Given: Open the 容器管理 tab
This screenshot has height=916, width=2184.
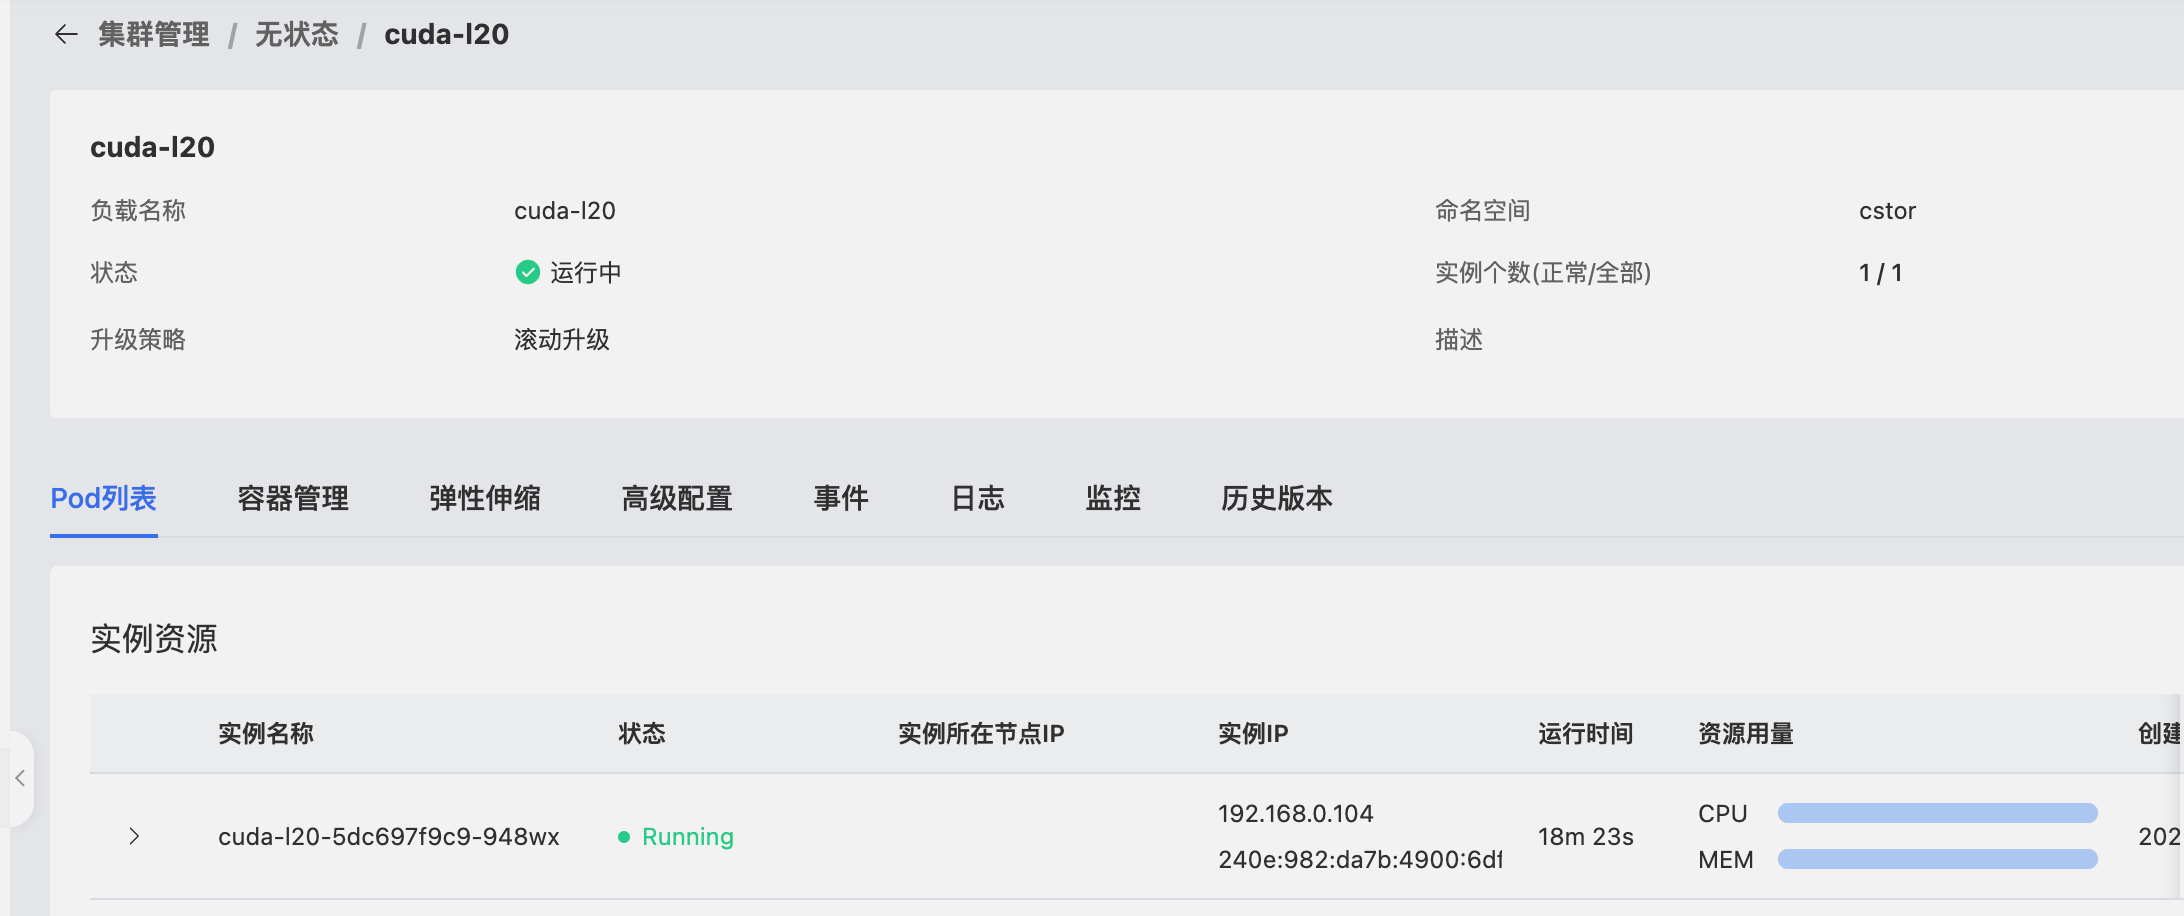Looking at the screenshot, I should pos(293,498).
